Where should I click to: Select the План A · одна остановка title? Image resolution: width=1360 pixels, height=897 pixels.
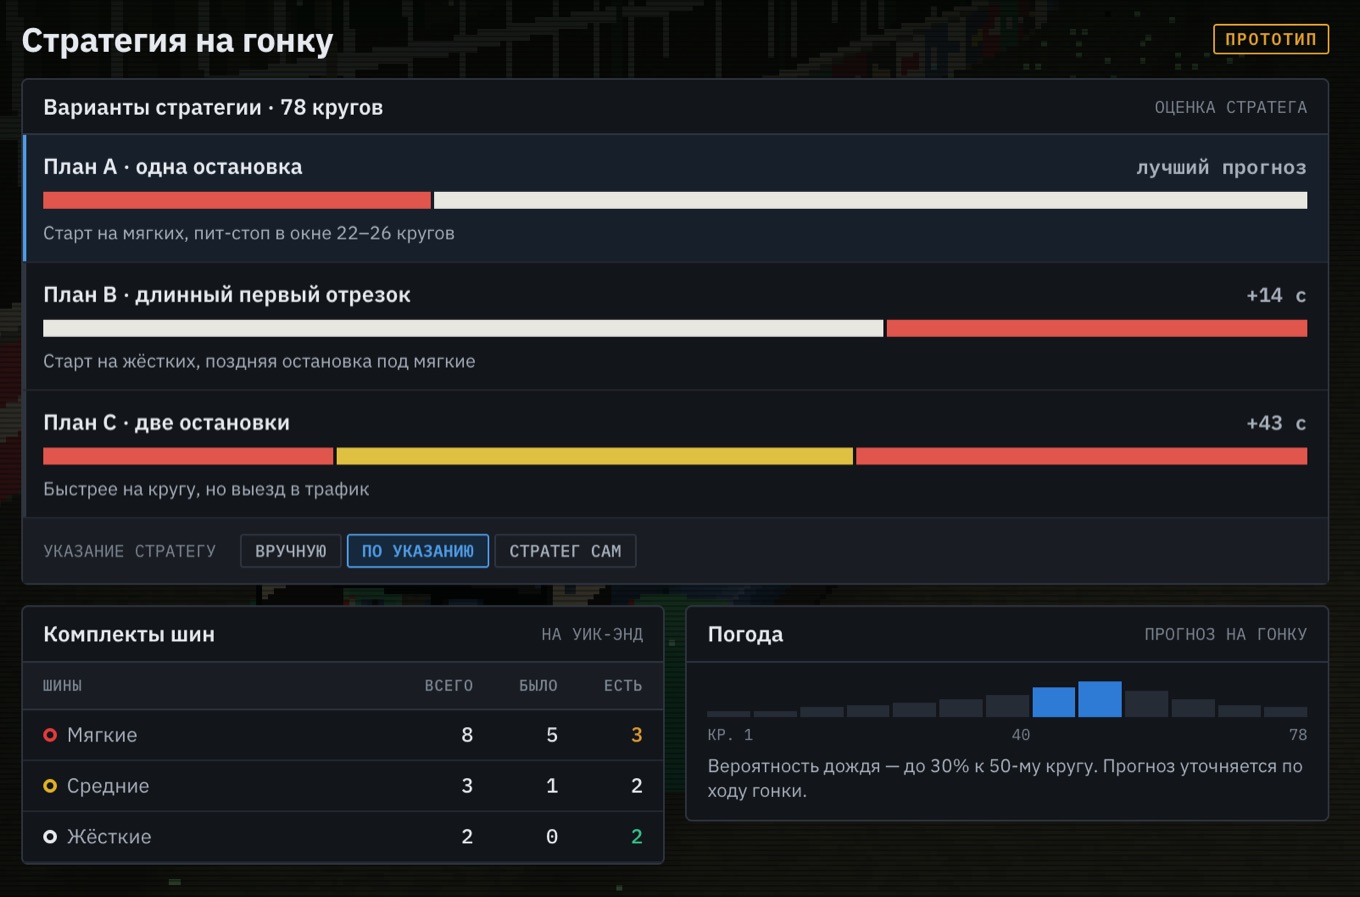point(173,167)
